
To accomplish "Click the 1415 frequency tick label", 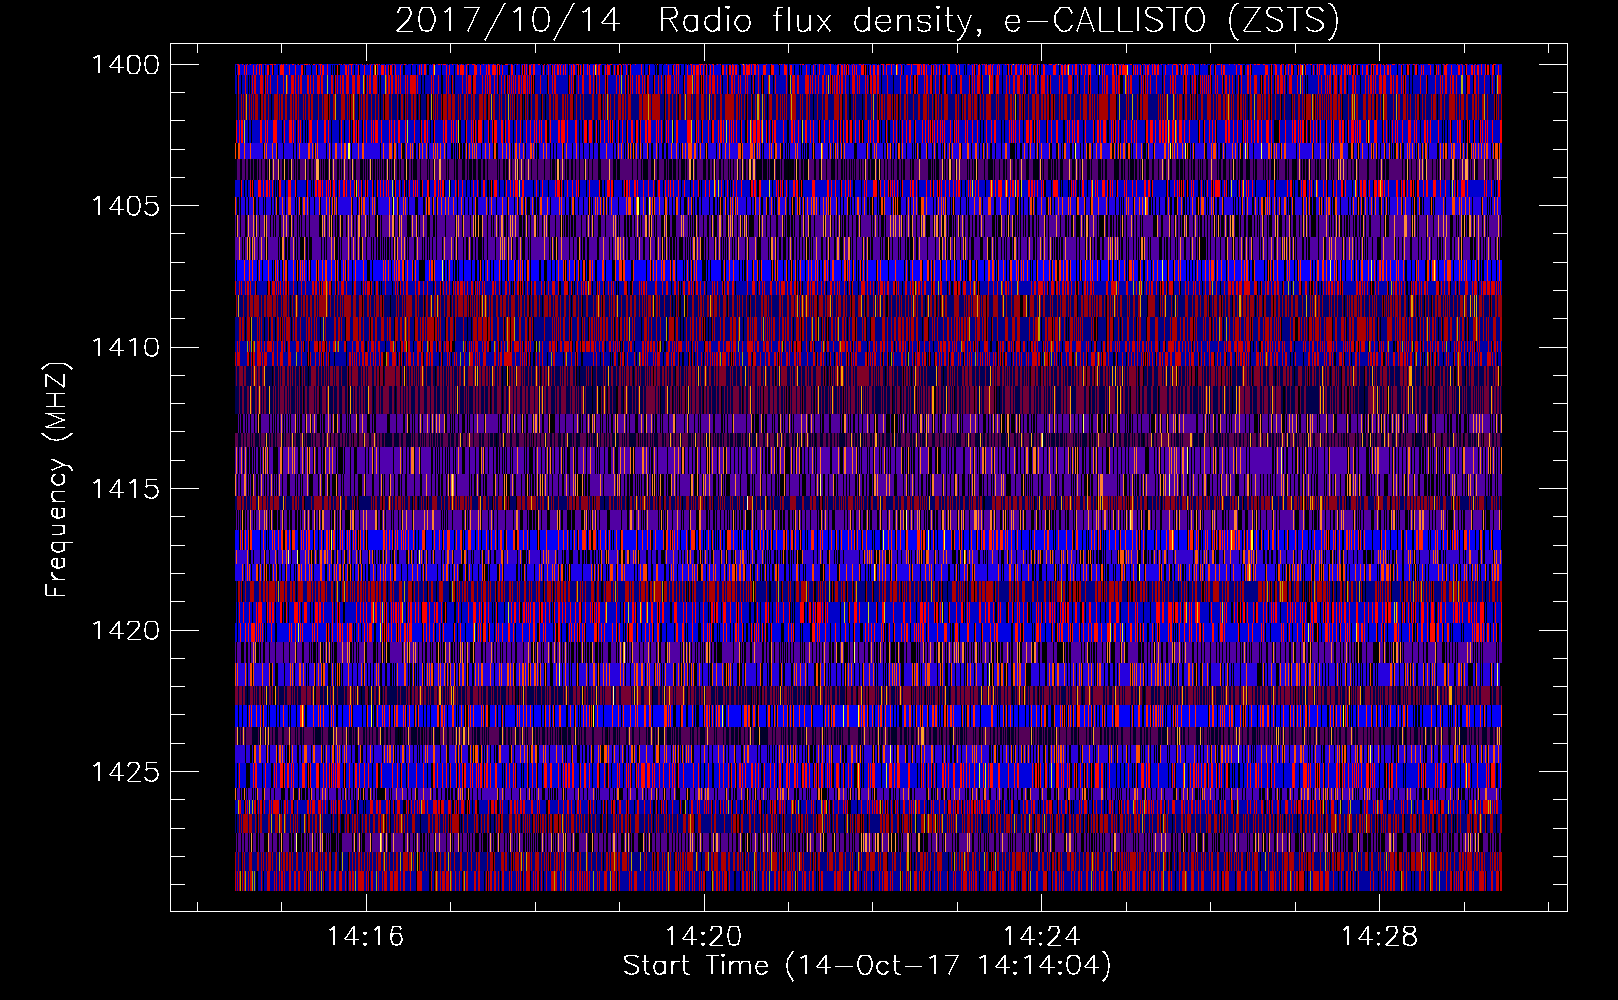I will 125,489.
